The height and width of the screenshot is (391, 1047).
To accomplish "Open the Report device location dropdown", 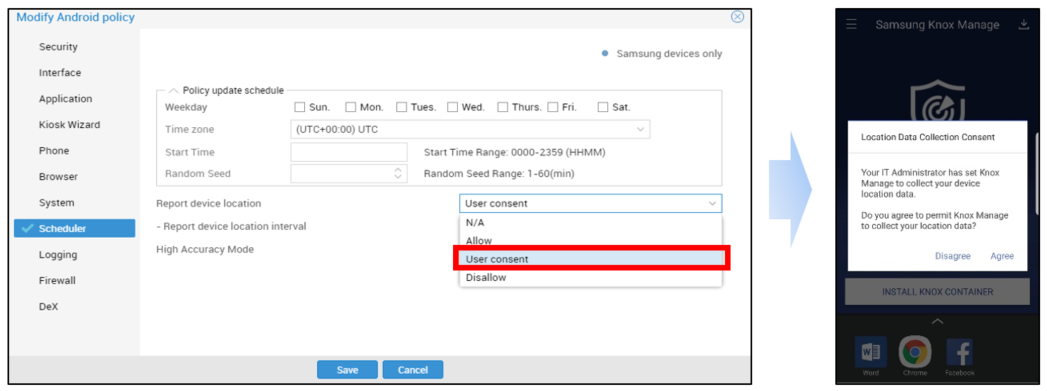I will [x=590, y=204].
